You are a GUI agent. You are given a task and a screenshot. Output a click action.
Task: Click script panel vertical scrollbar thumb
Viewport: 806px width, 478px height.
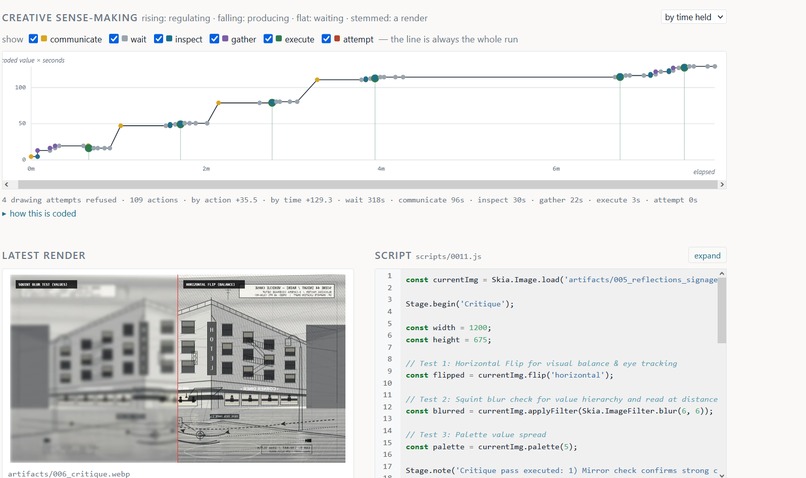pos(722,310)
